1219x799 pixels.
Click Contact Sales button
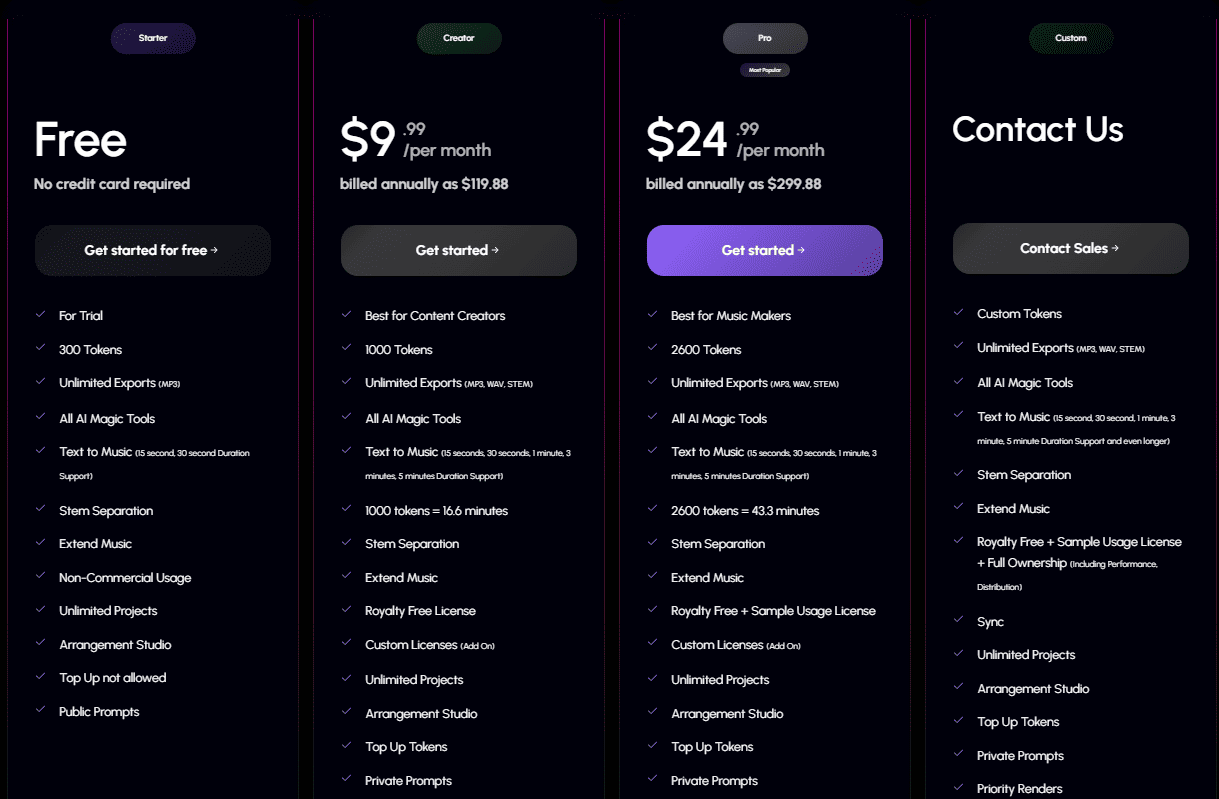click(x=1070, y=247)
